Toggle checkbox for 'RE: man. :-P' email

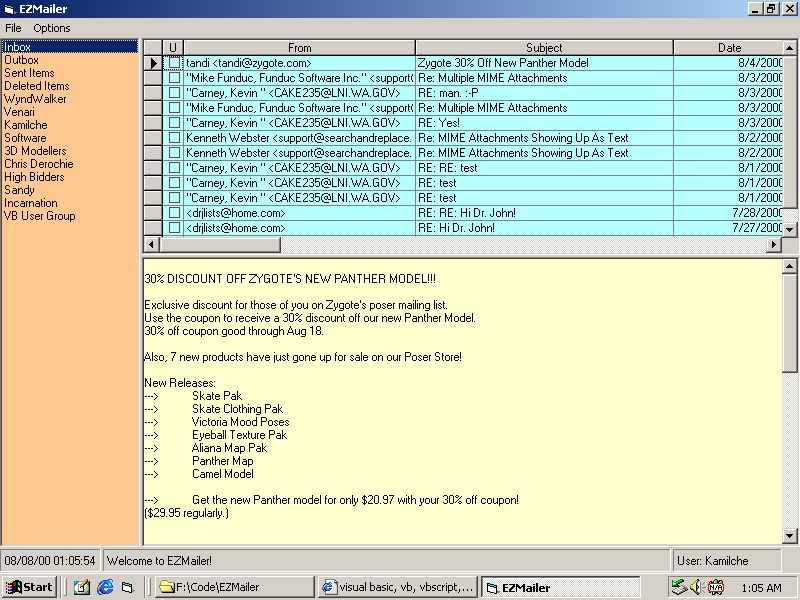pos(174,93)
